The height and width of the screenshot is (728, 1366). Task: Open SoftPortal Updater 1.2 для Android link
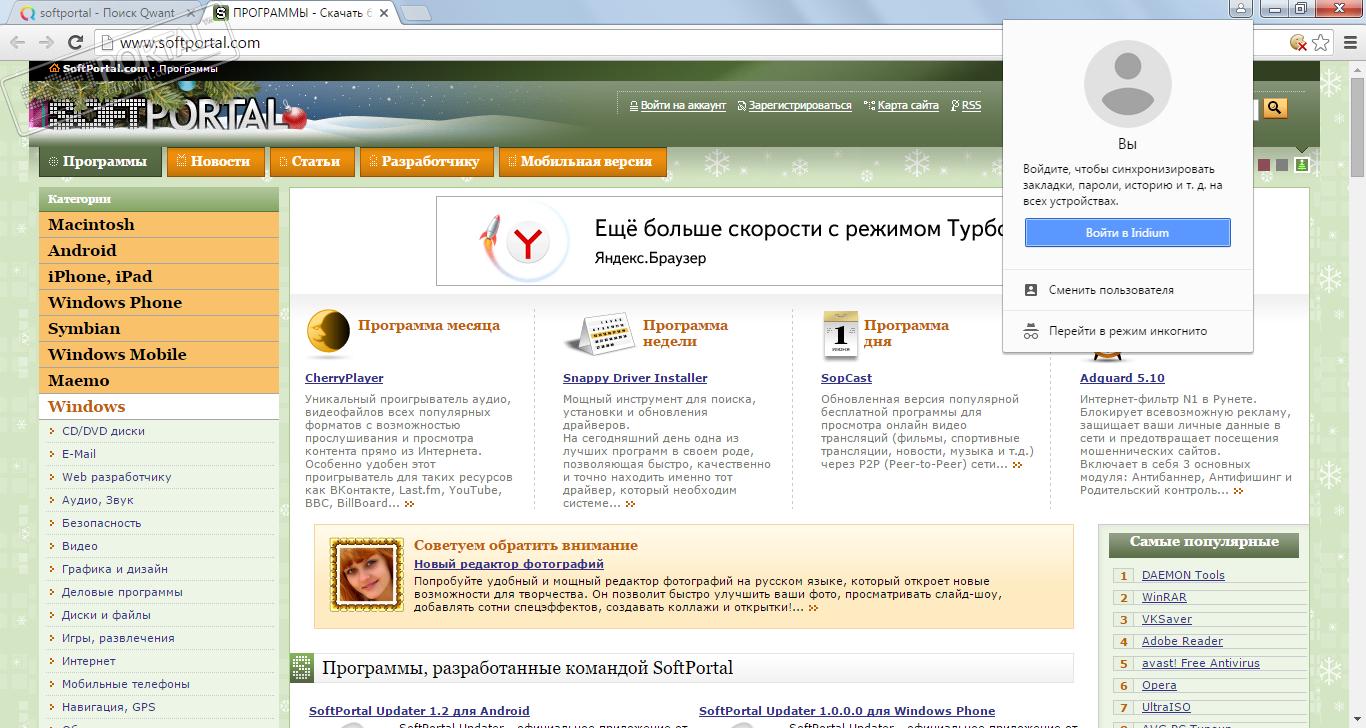(x=419, y=711)
